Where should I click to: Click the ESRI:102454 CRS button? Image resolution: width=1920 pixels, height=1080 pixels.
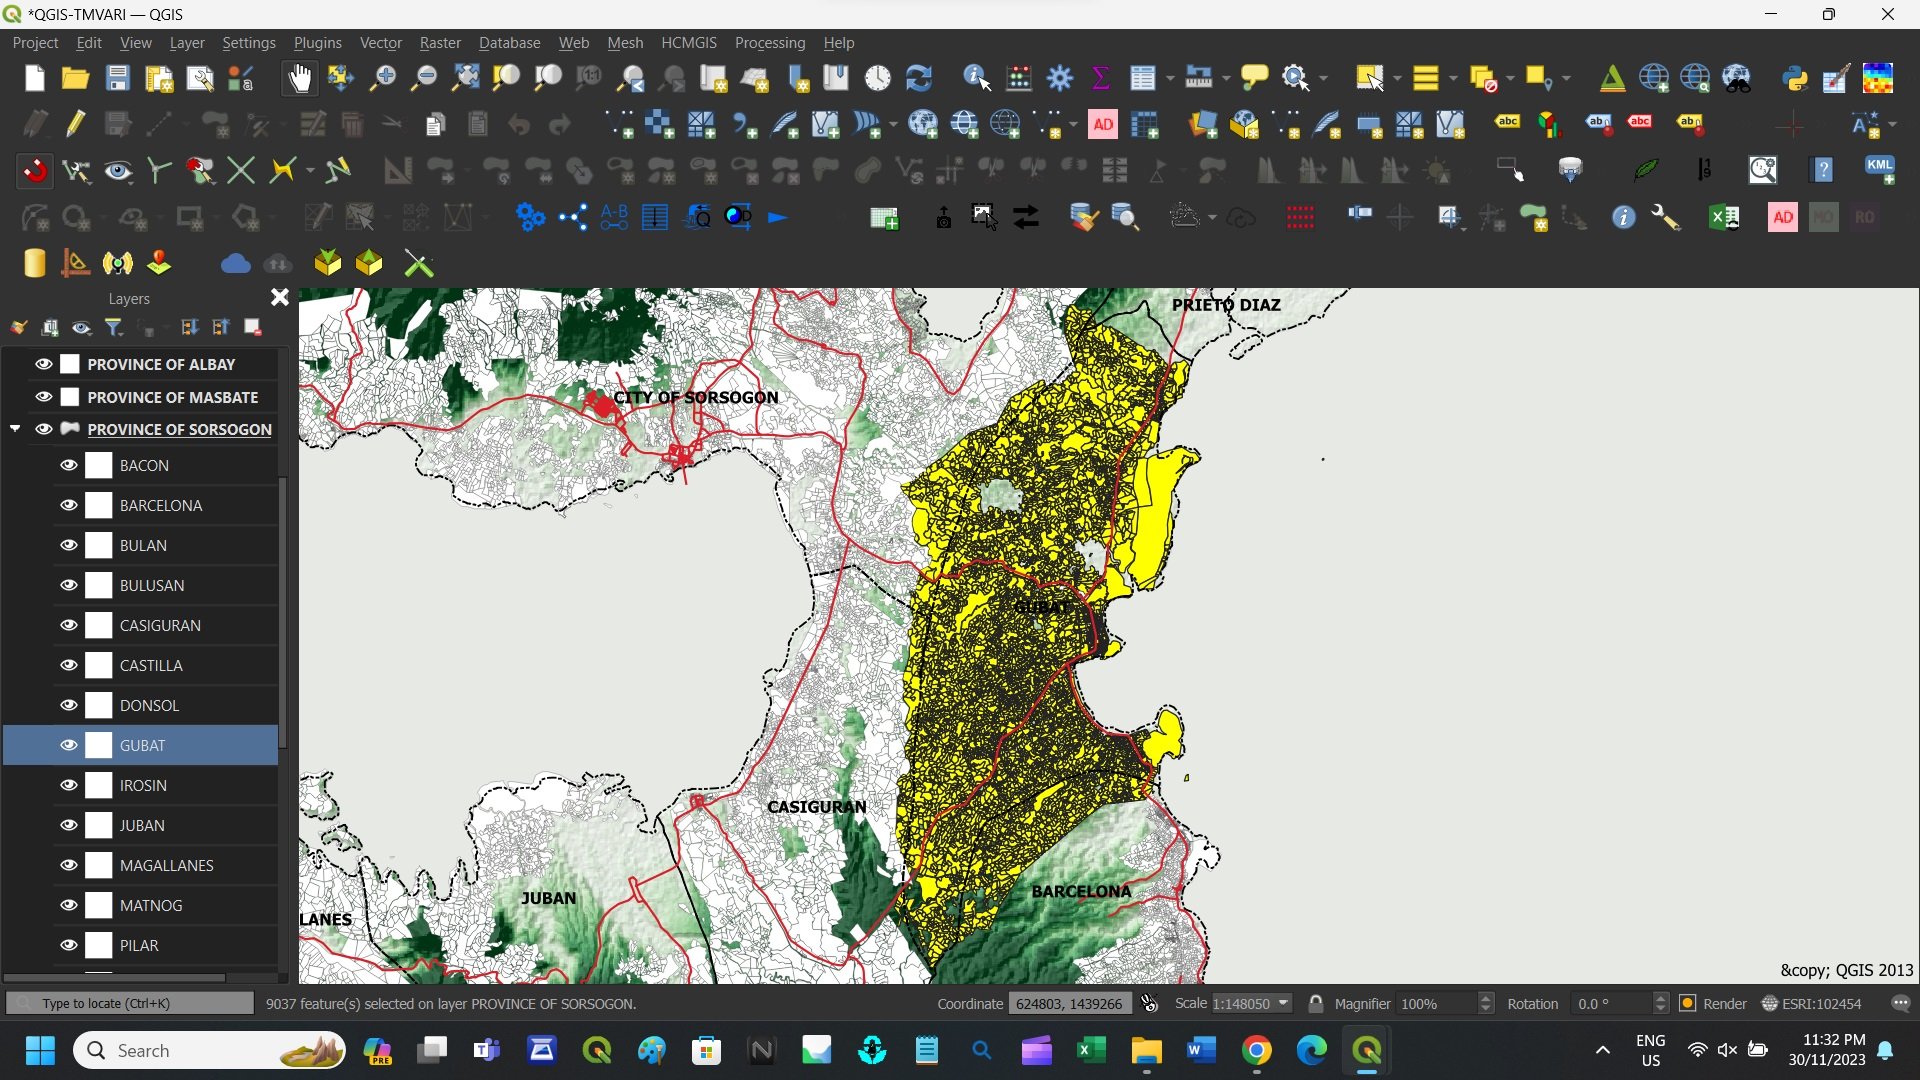(x=1812, y=1003)
